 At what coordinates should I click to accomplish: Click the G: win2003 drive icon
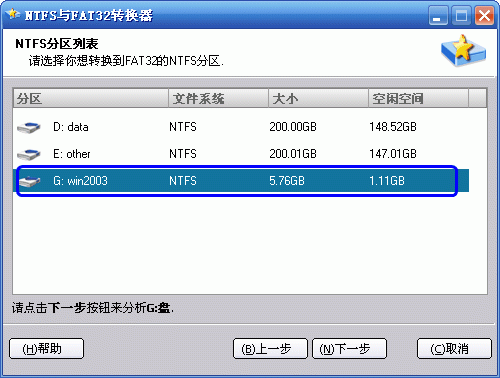point(30,181)
